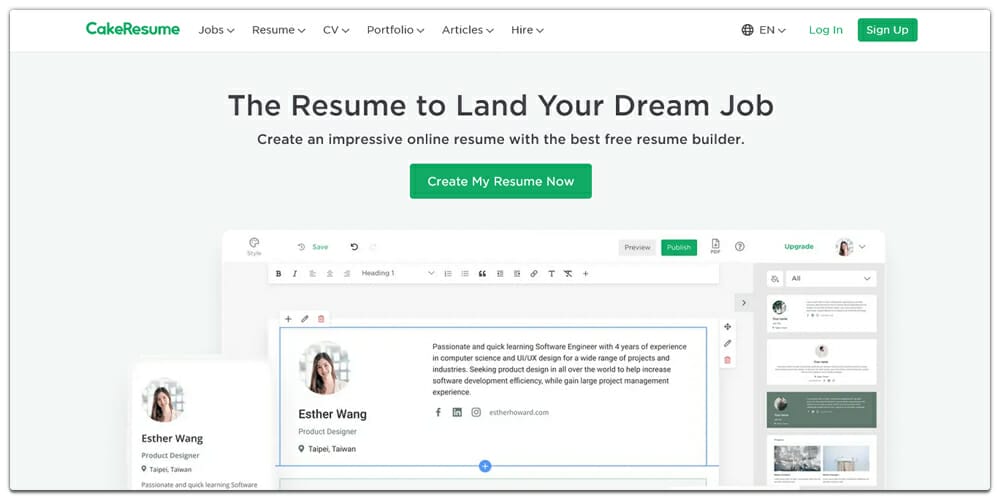Expand the Jobs menu
The width and height of the screenshot is (1000, 500).
tap(216, 30)
